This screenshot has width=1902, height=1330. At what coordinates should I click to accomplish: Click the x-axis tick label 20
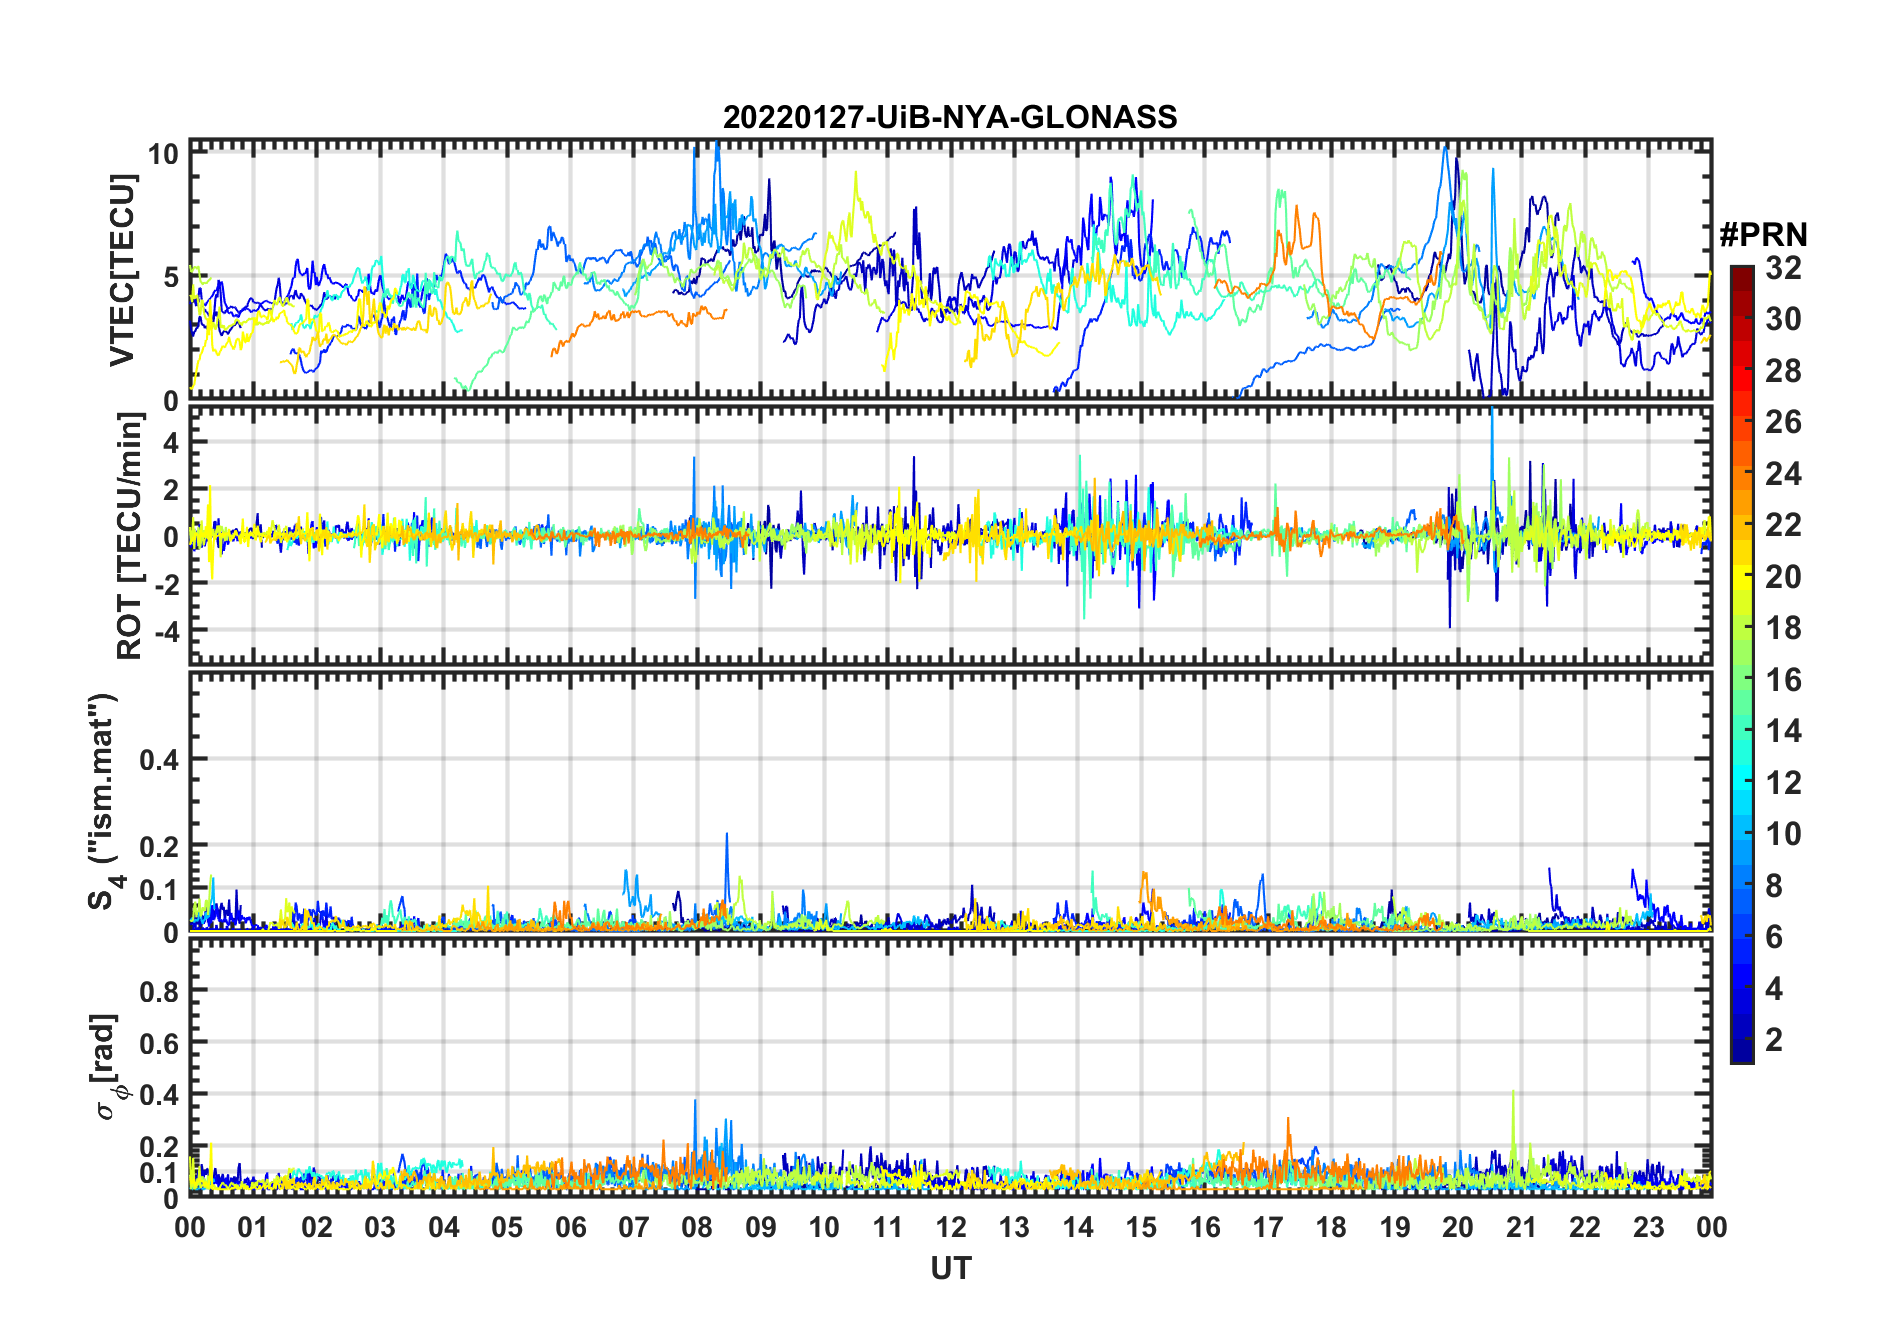click(1458, 1227)
